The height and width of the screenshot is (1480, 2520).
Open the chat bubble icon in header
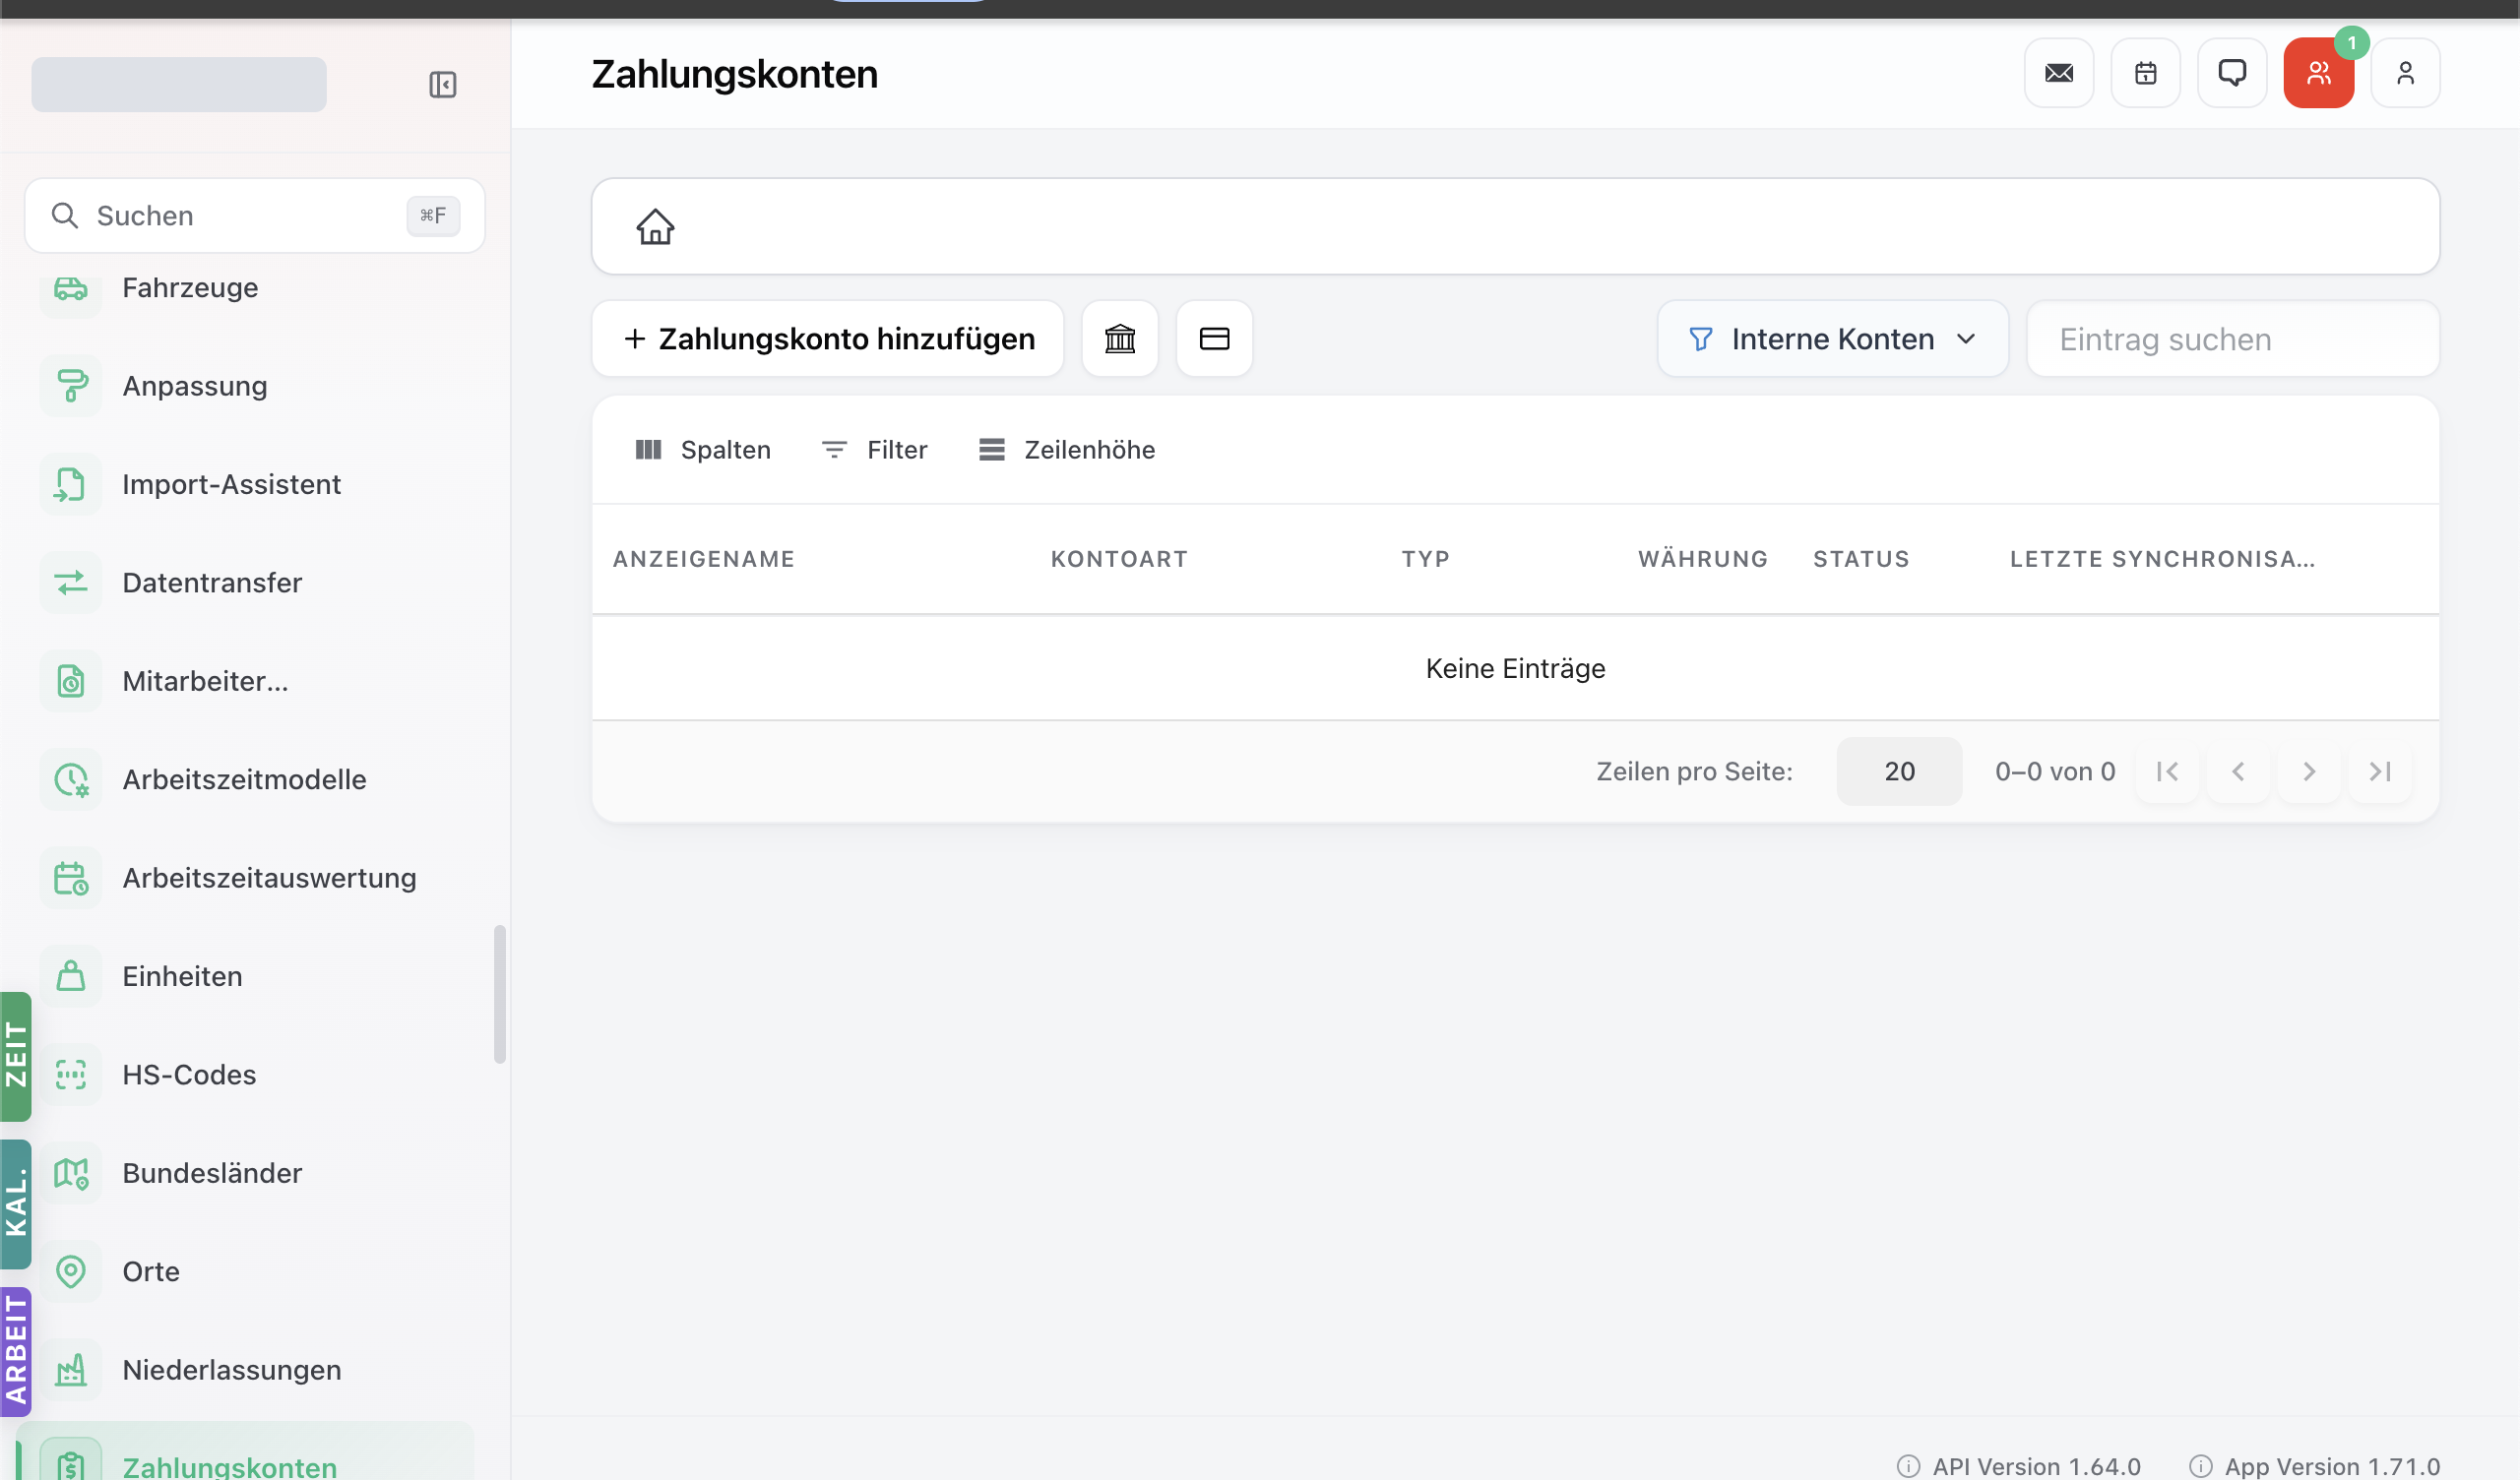(2232, 73)
